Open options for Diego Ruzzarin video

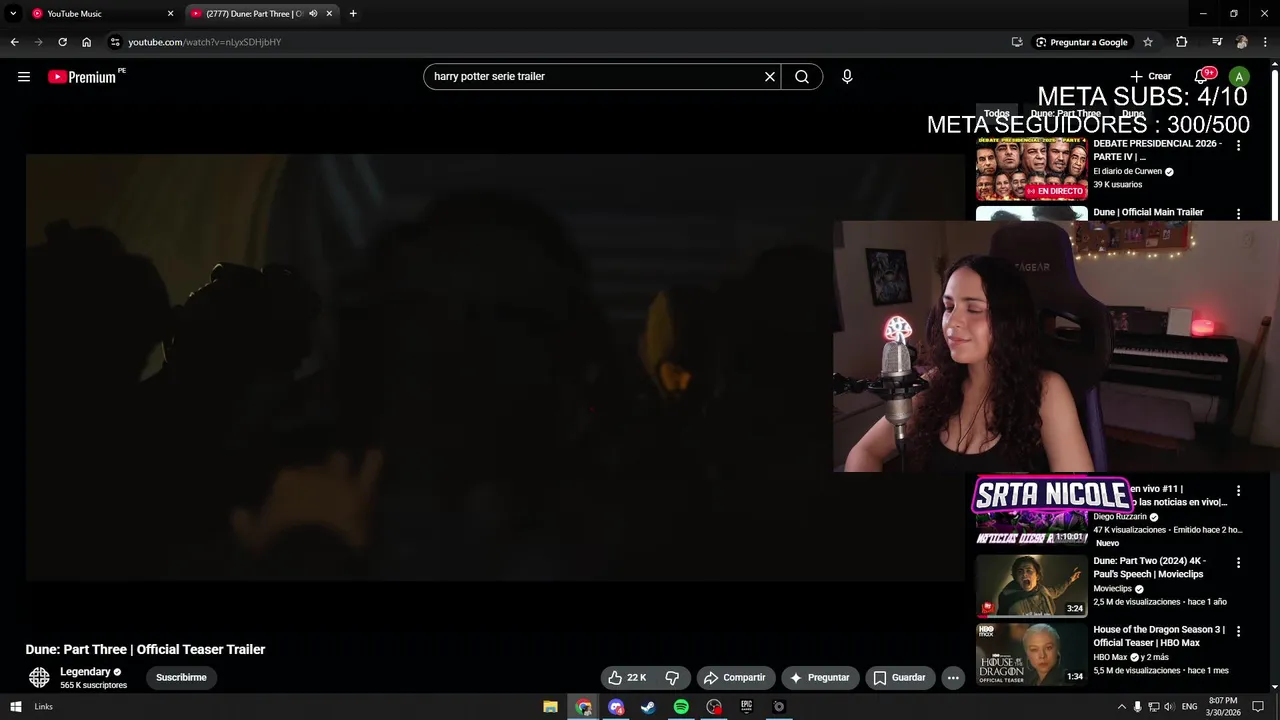[1238, 491]
